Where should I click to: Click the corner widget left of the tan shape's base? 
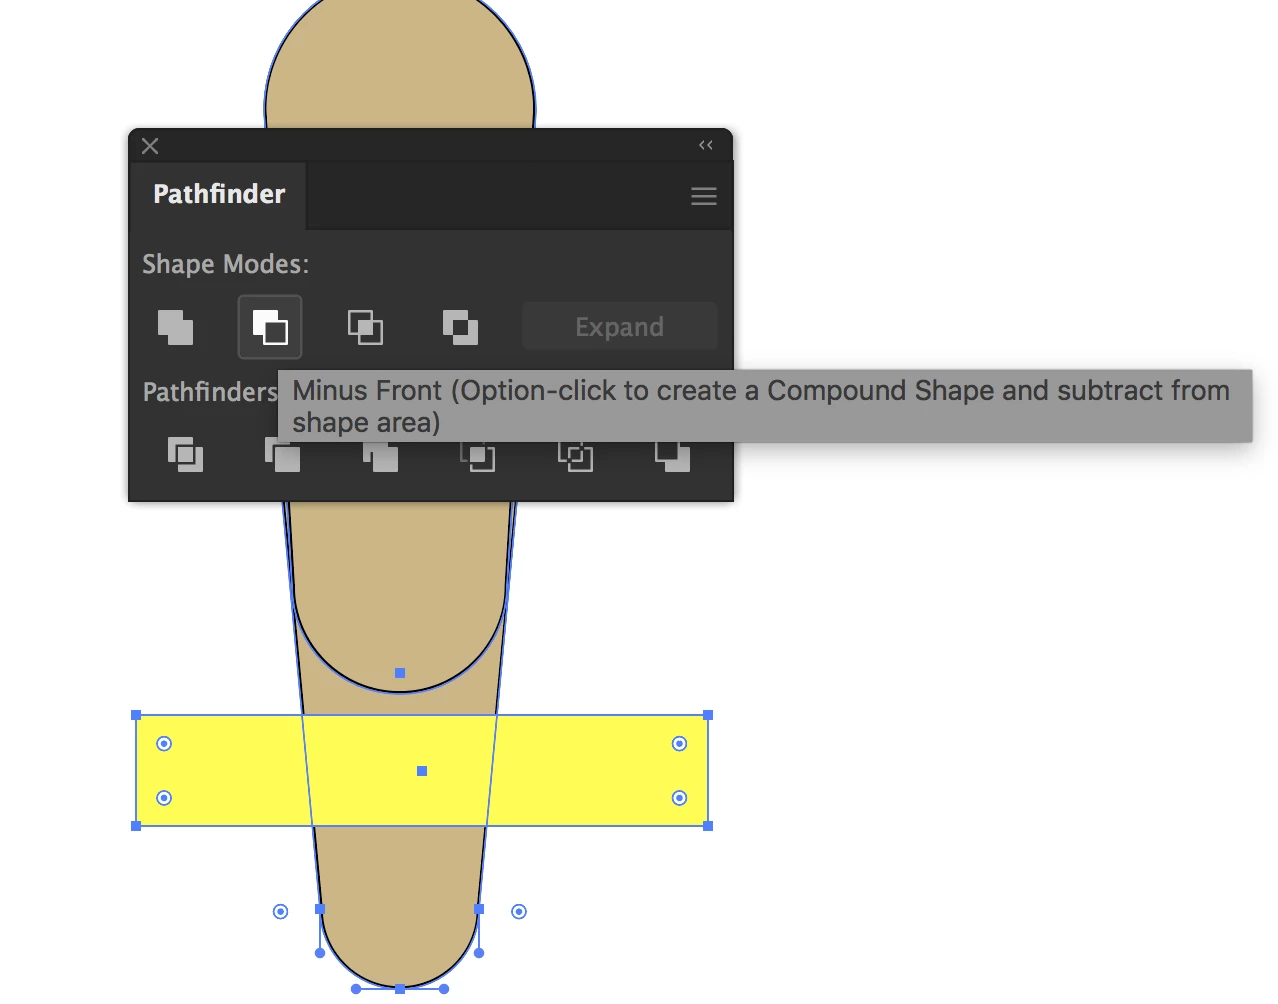pyautogui.click(x=280, y=911)
